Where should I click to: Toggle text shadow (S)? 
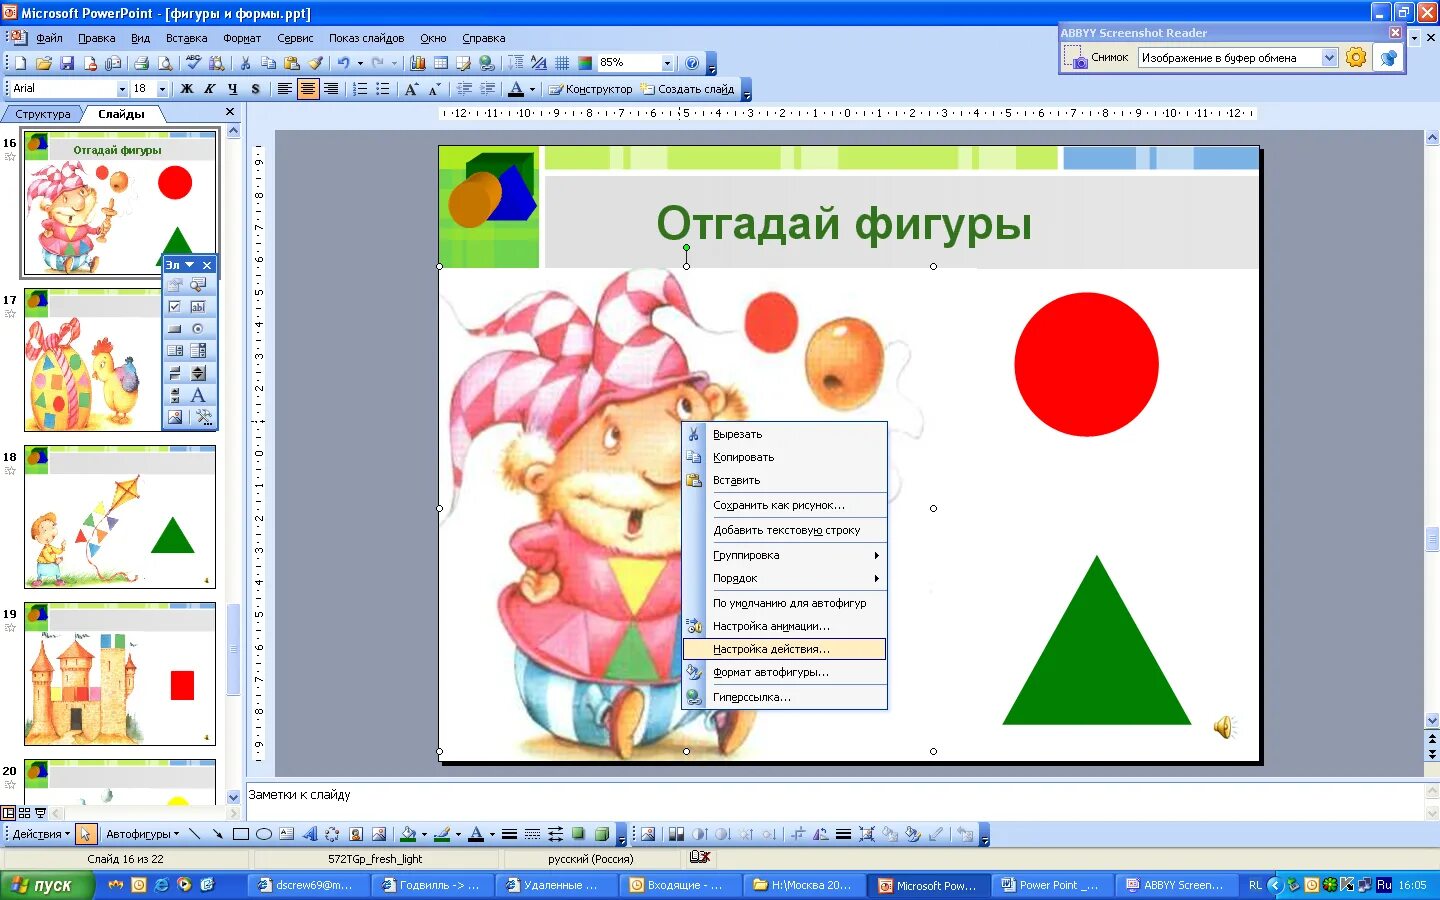[x=255, y=89]
